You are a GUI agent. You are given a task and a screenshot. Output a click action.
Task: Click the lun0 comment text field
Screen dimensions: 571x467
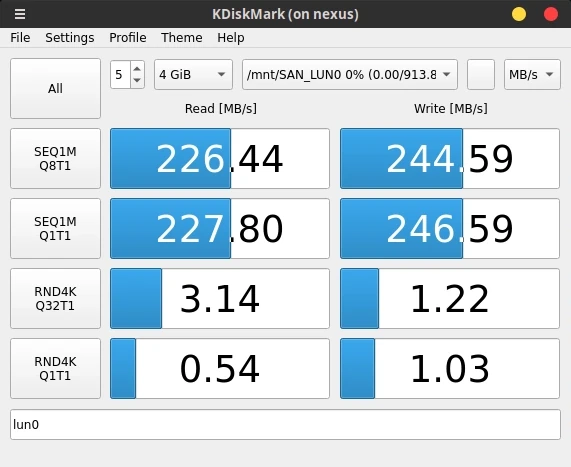pos(286,424)
